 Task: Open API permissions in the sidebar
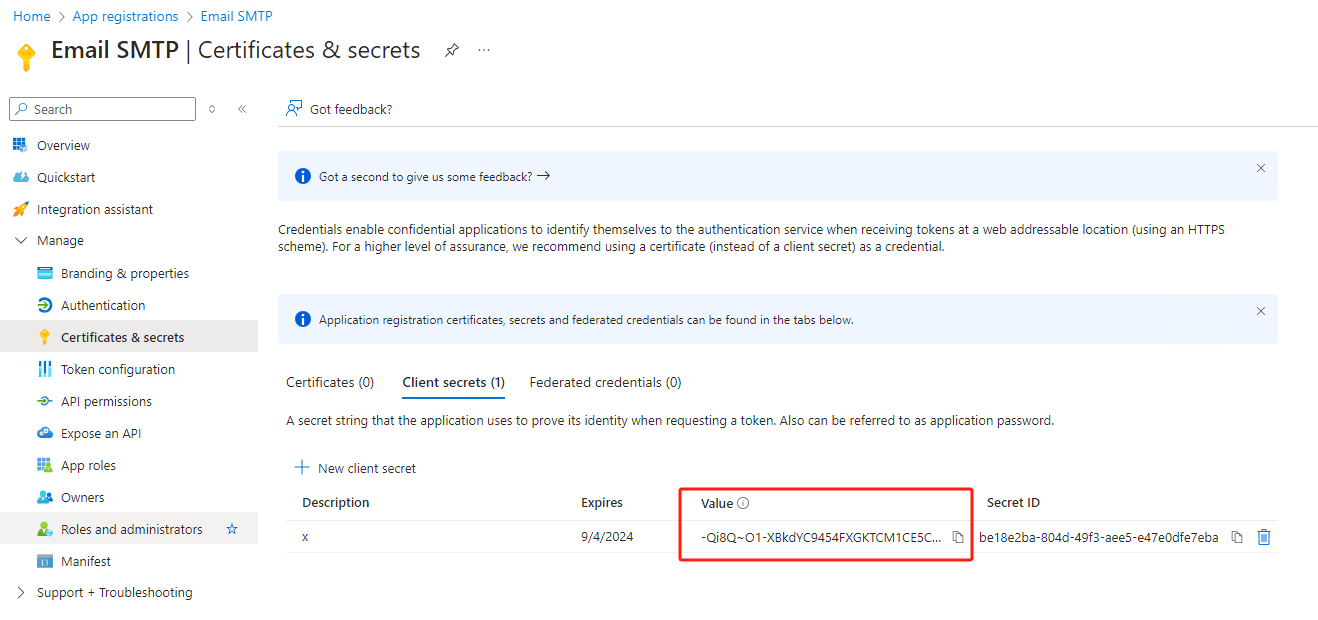106,401
